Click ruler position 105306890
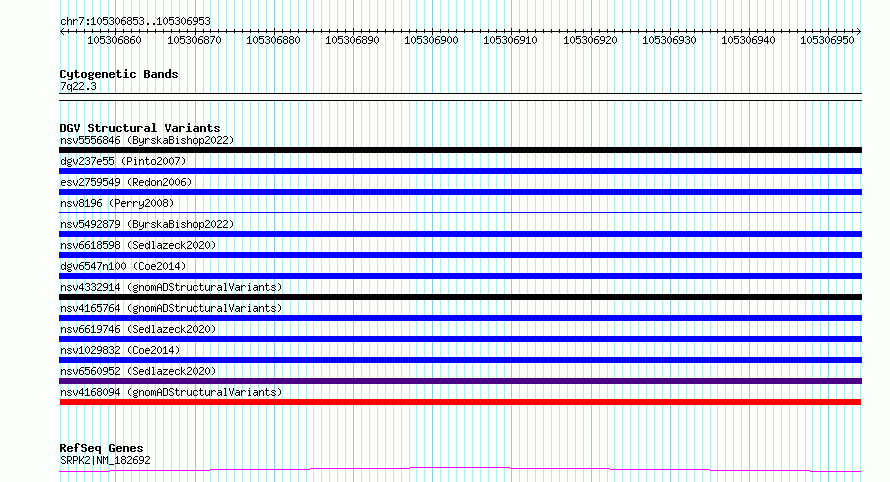Image resolution: width=890 pixels, height=482 pixels. coord(352,40)
